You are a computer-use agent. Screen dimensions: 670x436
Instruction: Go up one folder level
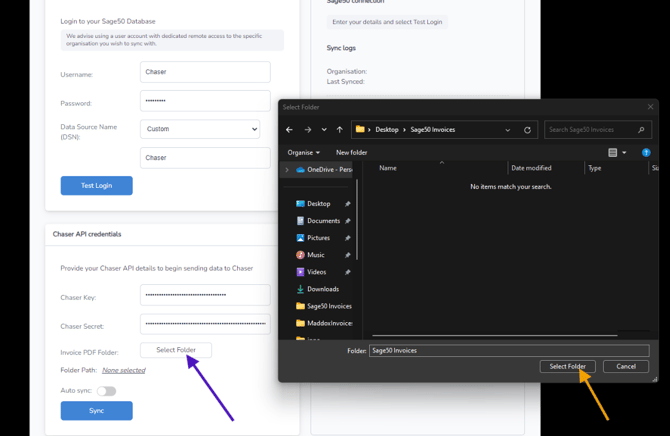coord(340,130)
